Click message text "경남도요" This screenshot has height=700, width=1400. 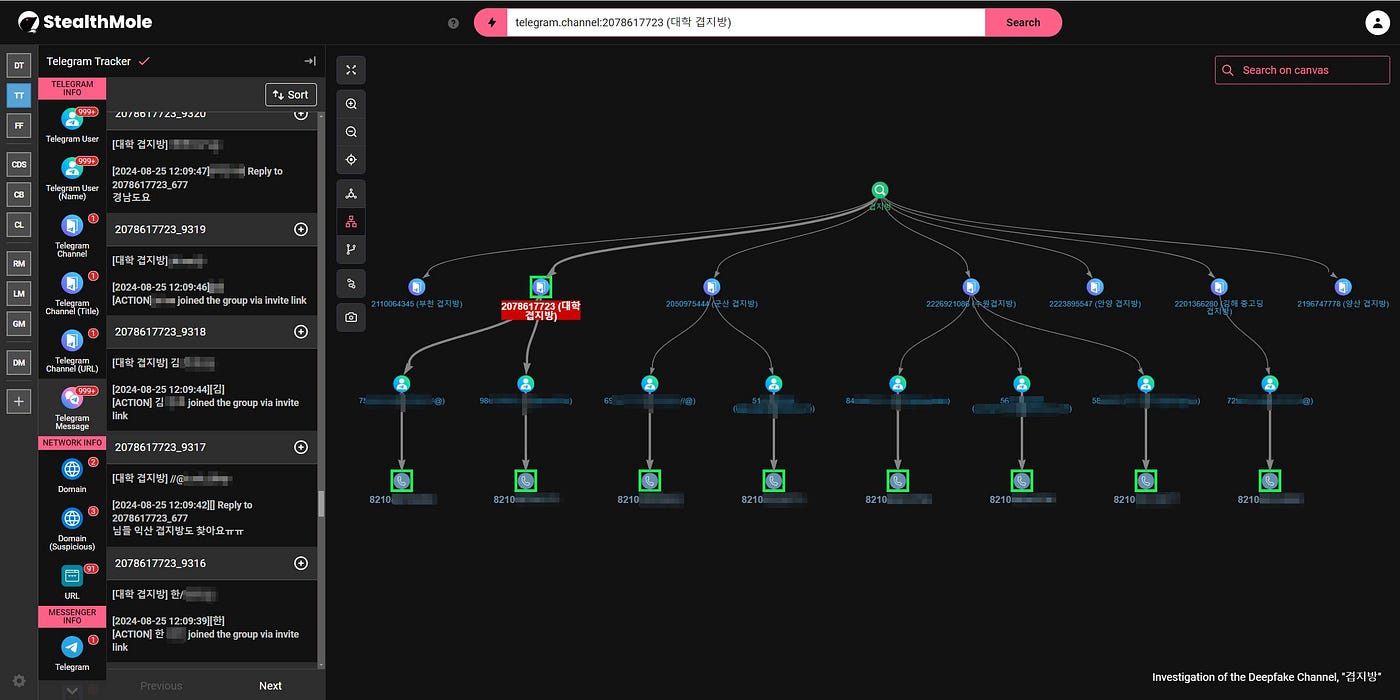tap(131, 198)
